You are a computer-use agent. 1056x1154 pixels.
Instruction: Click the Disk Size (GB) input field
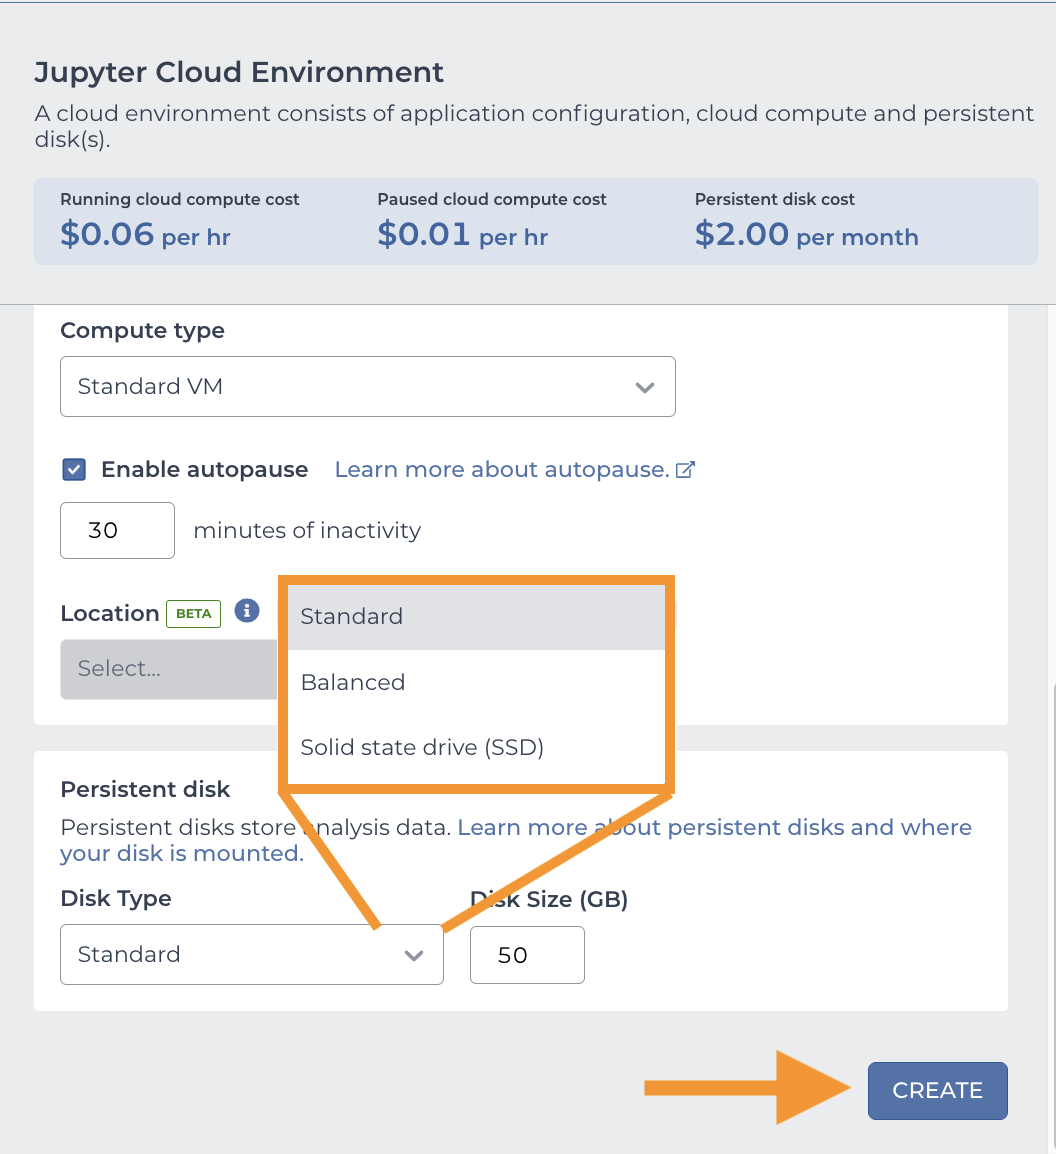tap(527, 955)
